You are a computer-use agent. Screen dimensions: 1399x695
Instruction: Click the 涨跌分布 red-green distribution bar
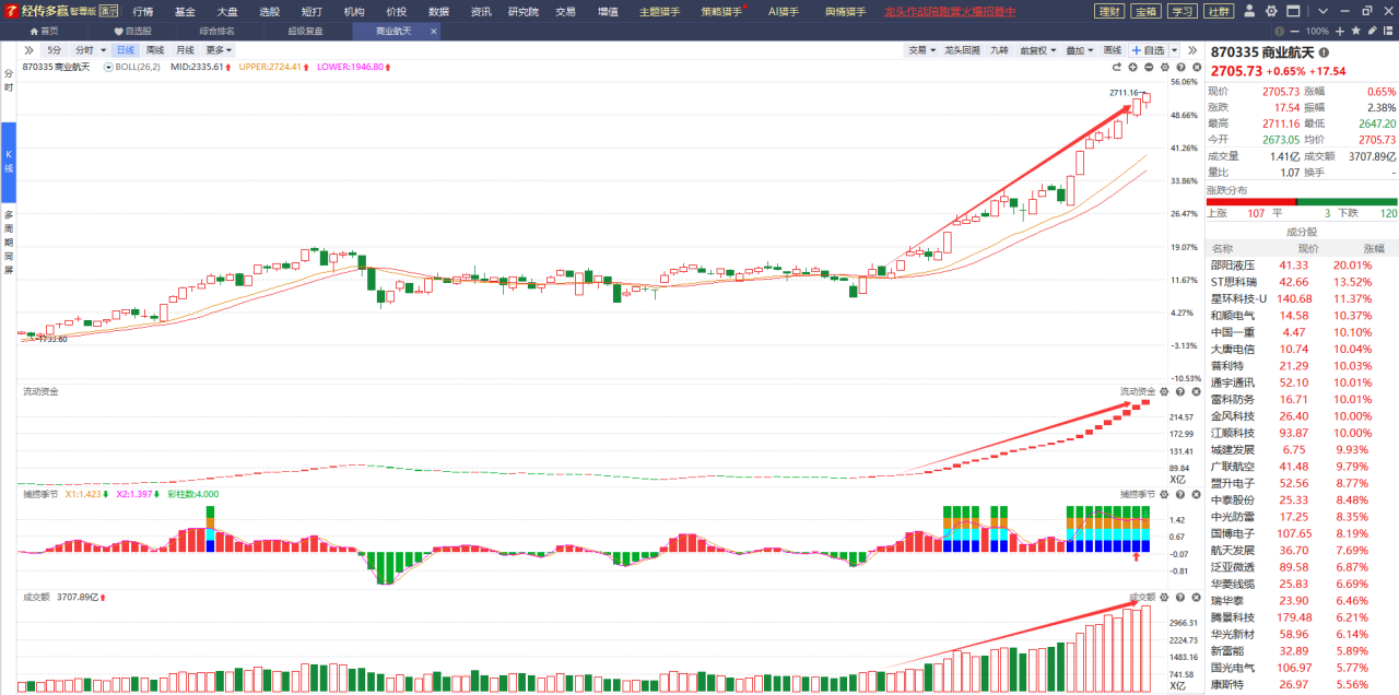(x=1301, y=202)
